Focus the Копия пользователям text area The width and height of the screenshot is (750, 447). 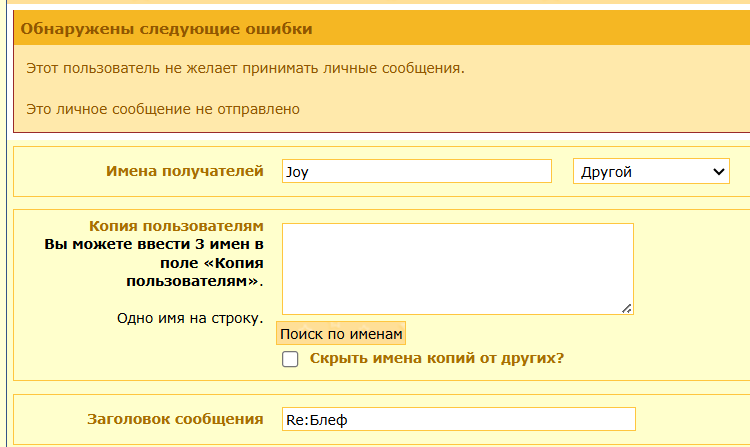(457, 268)
